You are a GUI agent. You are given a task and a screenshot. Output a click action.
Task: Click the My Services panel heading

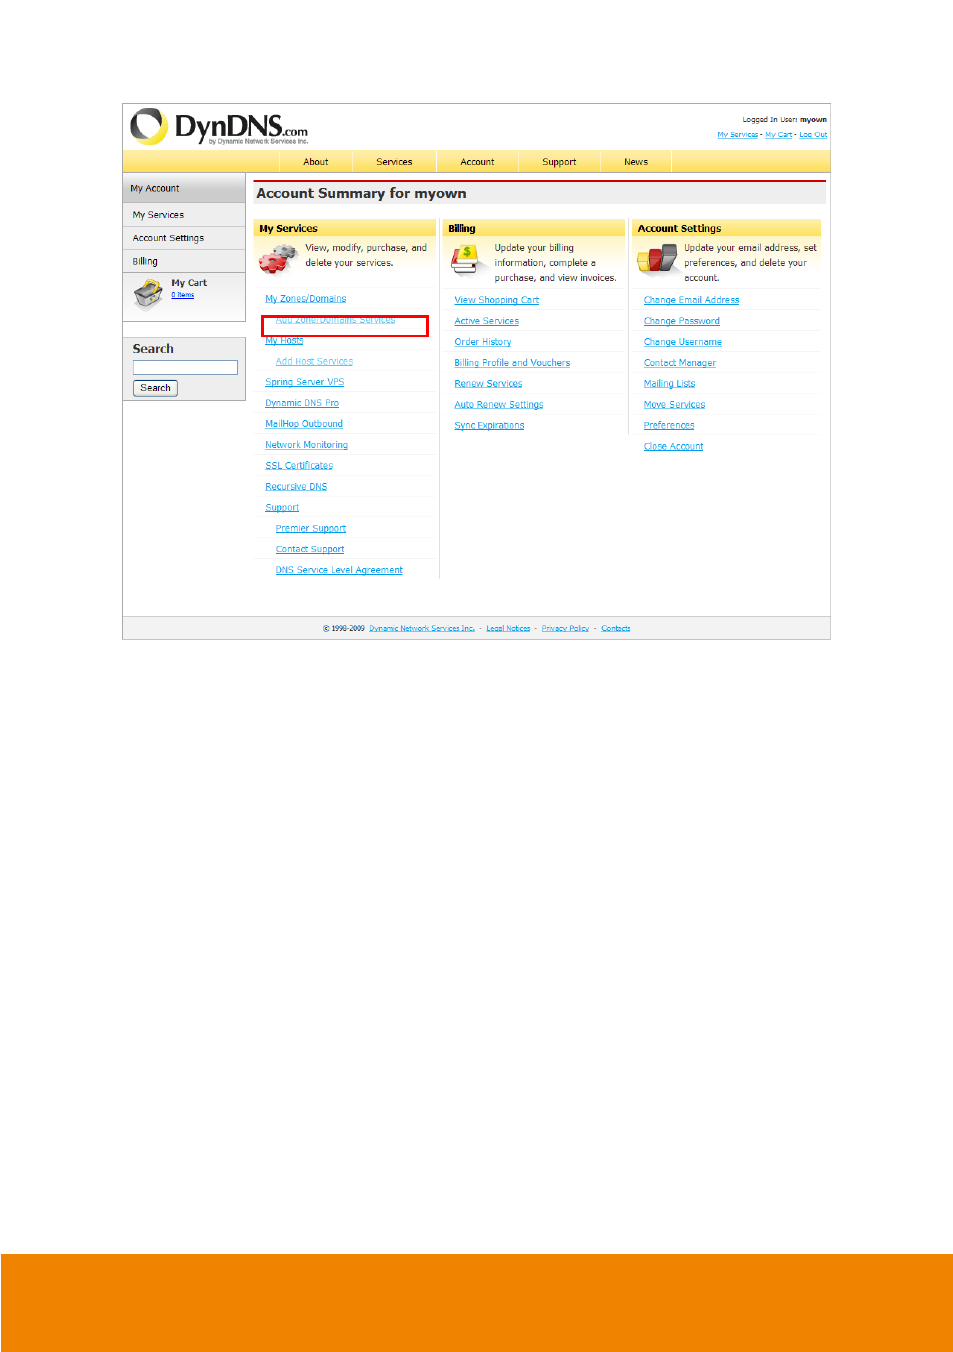(x=288, y=229)
